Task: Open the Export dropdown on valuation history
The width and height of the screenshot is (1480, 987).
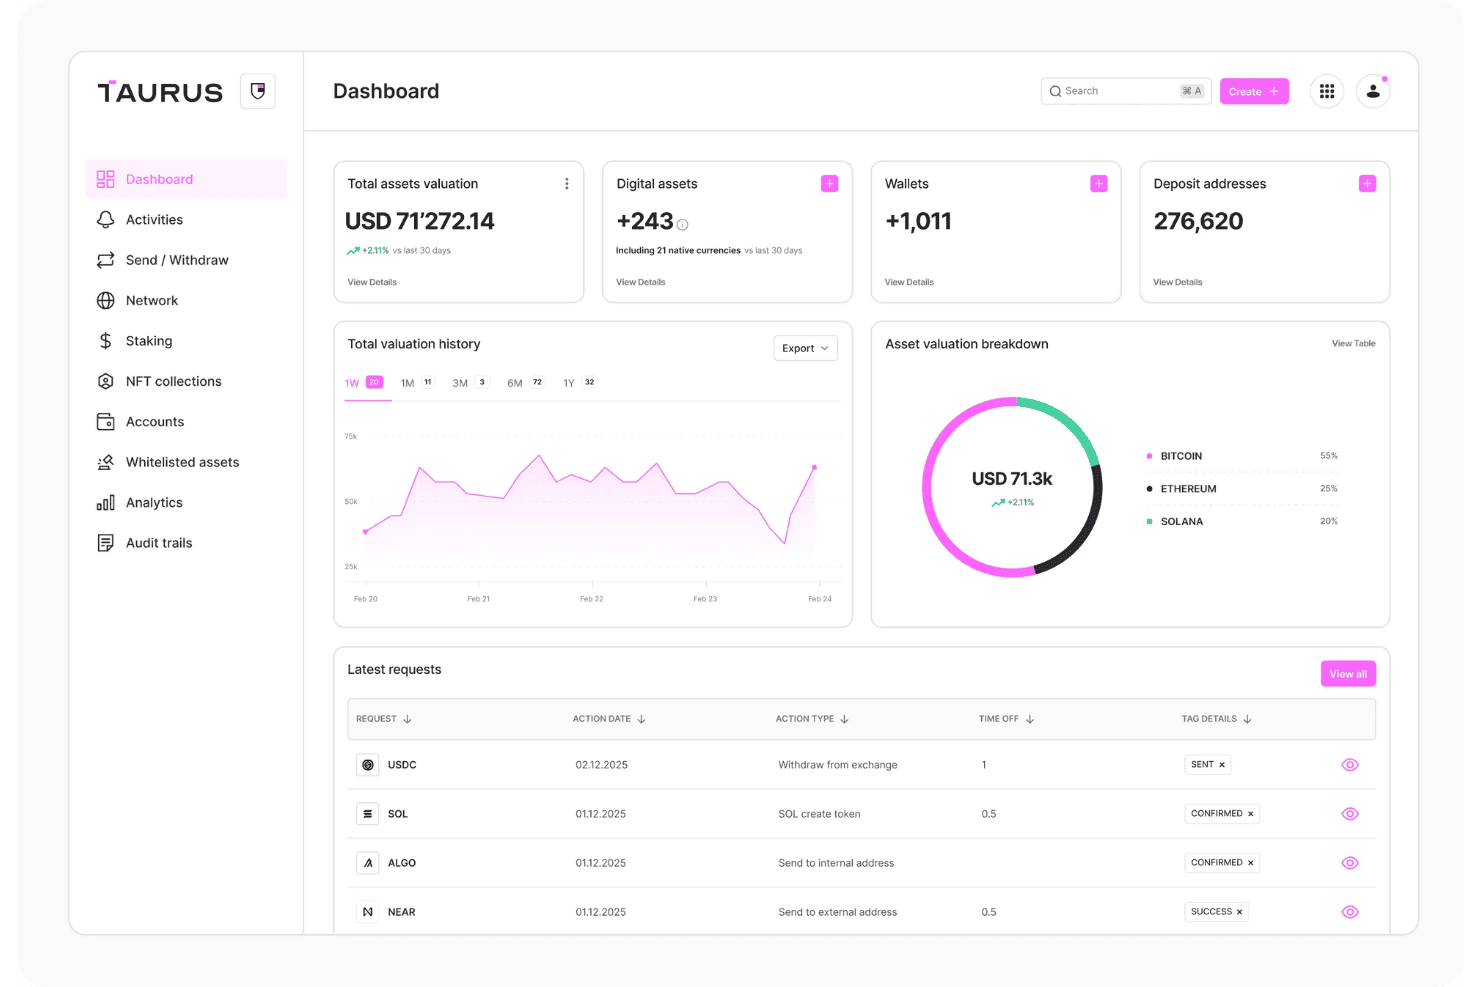Action: click(806, 348)
